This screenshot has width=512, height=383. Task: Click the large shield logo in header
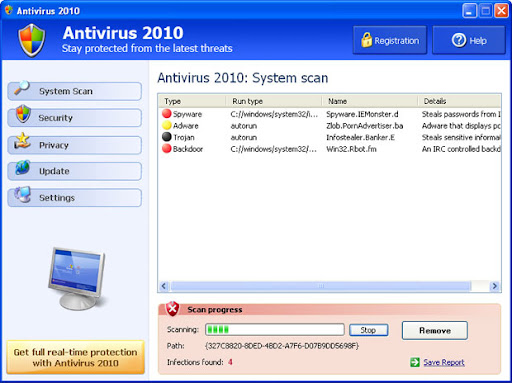(x=32, y=41)
